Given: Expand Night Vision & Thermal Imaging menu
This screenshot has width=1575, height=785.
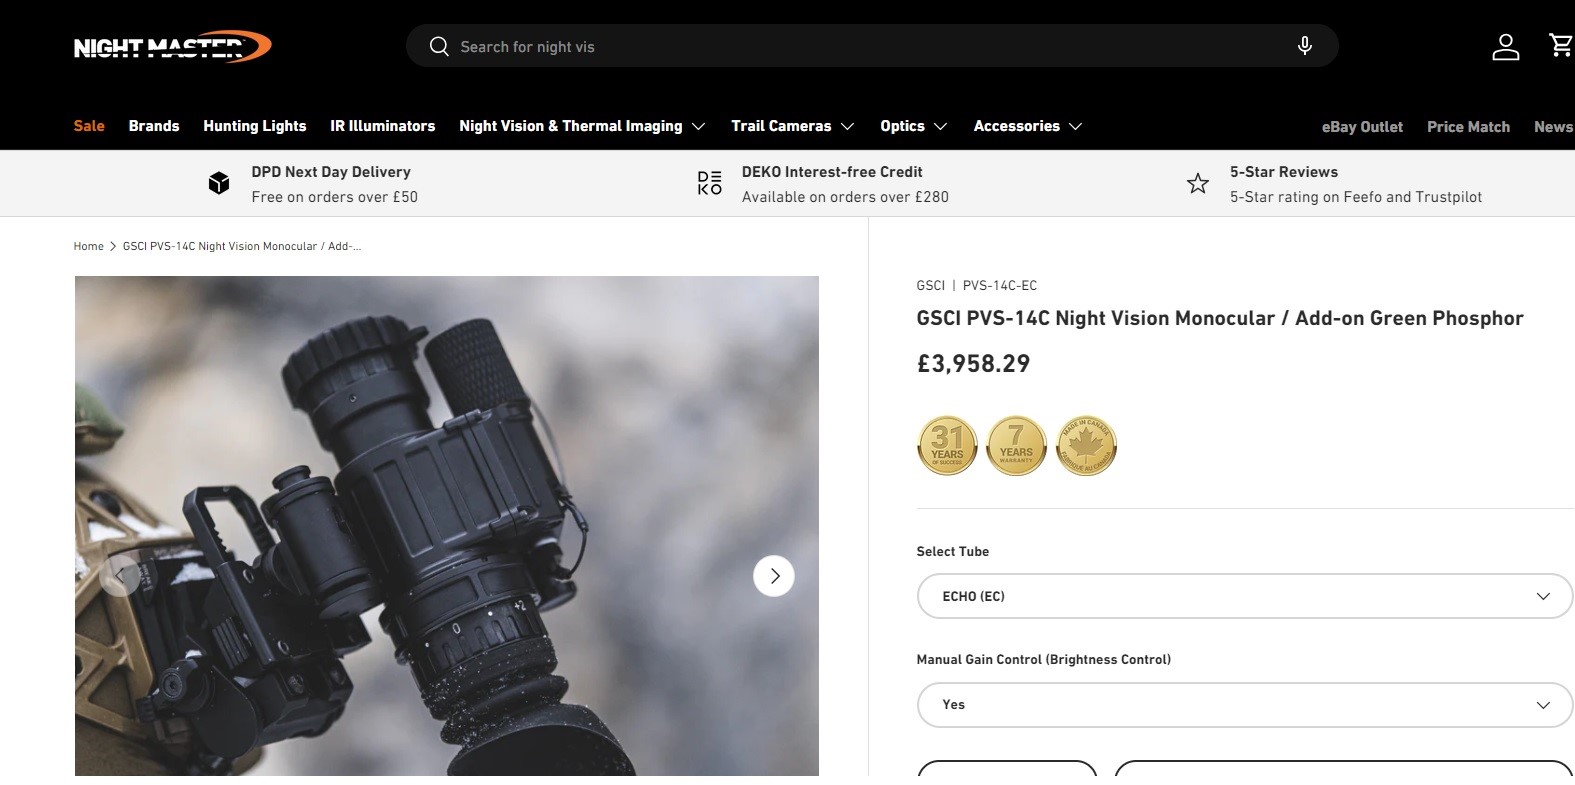Looking at the screenshot, I should tap(582, 126).
